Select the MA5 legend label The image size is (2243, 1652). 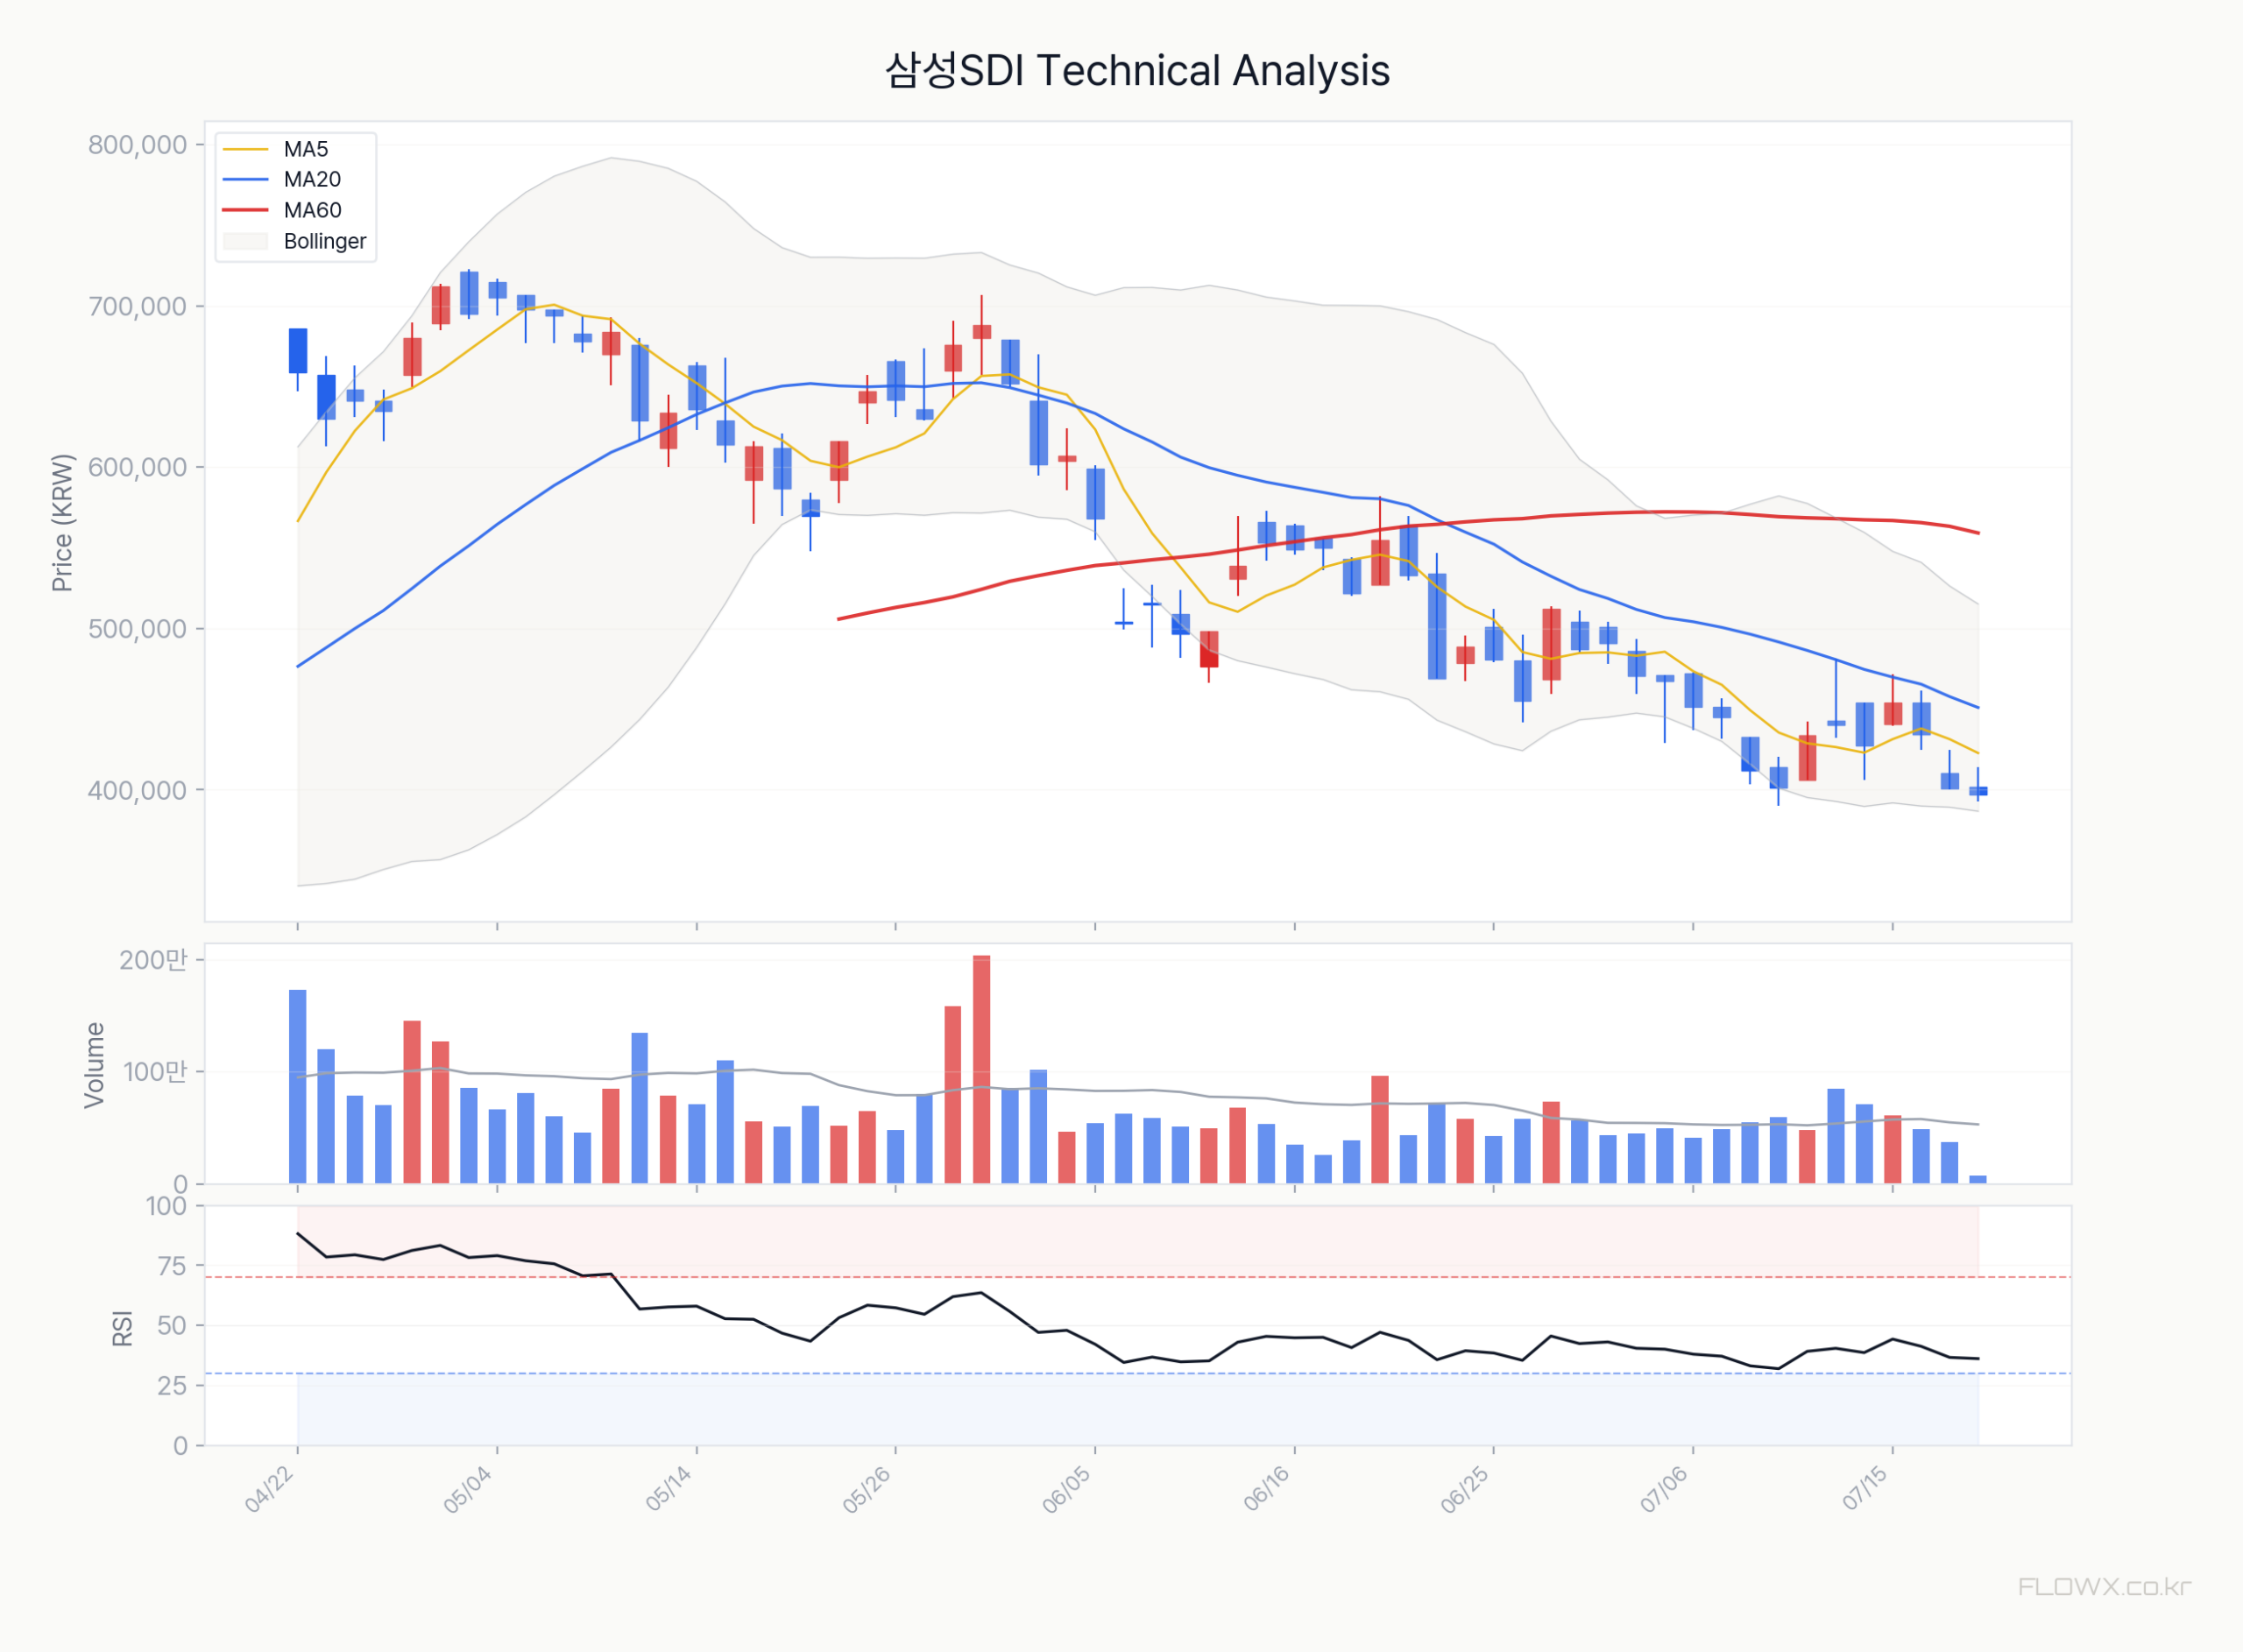(306, 149)
